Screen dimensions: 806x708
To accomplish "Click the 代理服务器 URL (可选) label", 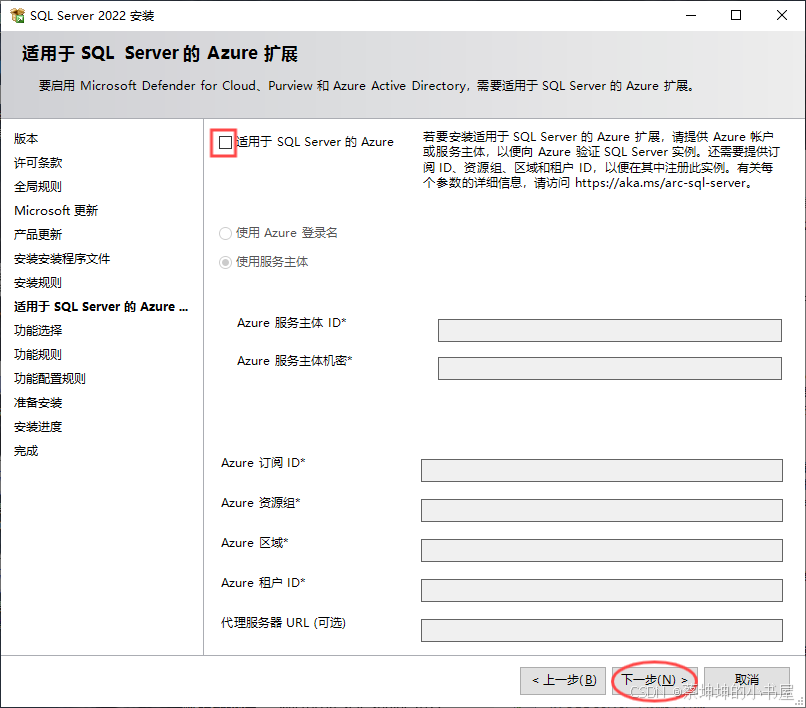I will tap(283, 623).
